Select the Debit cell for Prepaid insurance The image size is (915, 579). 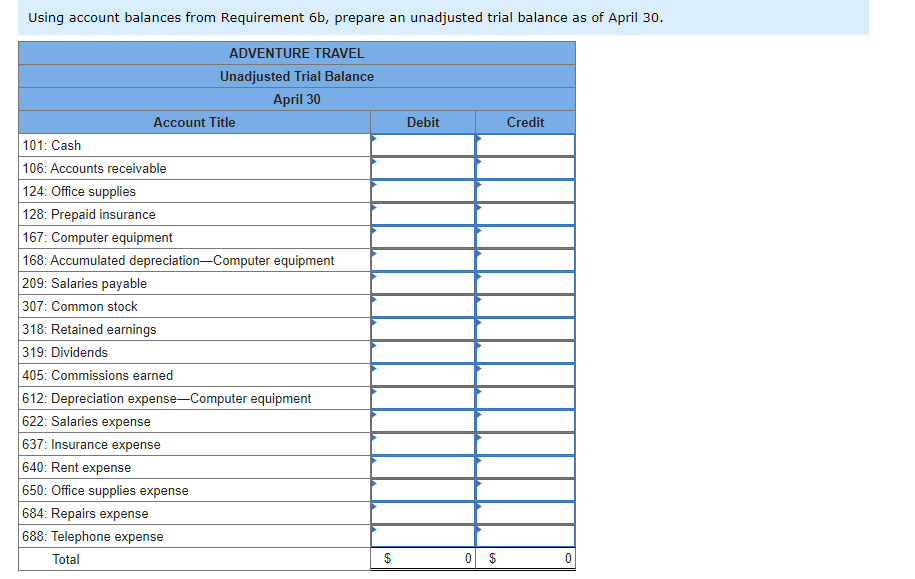(422, 214)
